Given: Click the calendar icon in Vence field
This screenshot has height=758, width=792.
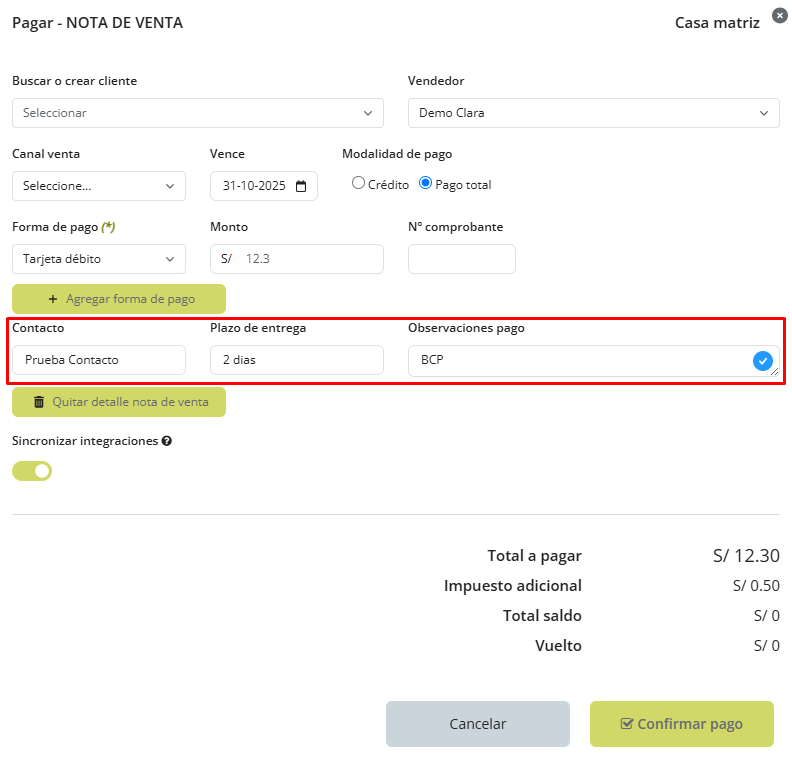Looking at the screenshot, I should tap(301, 186).
